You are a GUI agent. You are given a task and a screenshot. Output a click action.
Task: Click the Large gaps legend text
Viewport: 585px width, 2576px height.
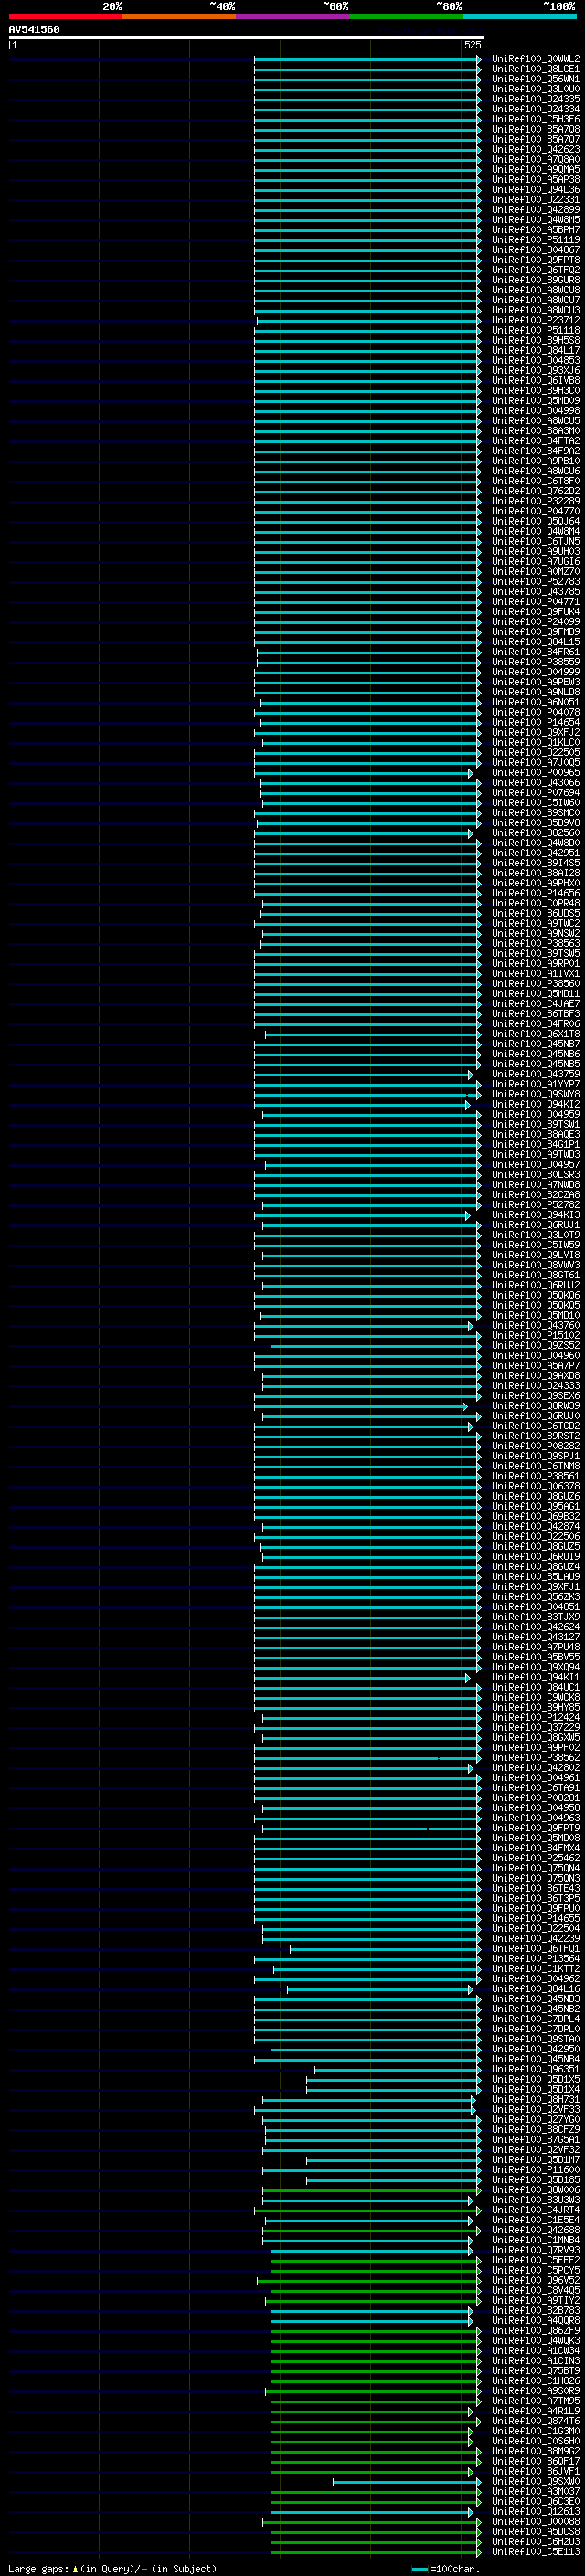pyautogui.click(x=112, y=2568)
